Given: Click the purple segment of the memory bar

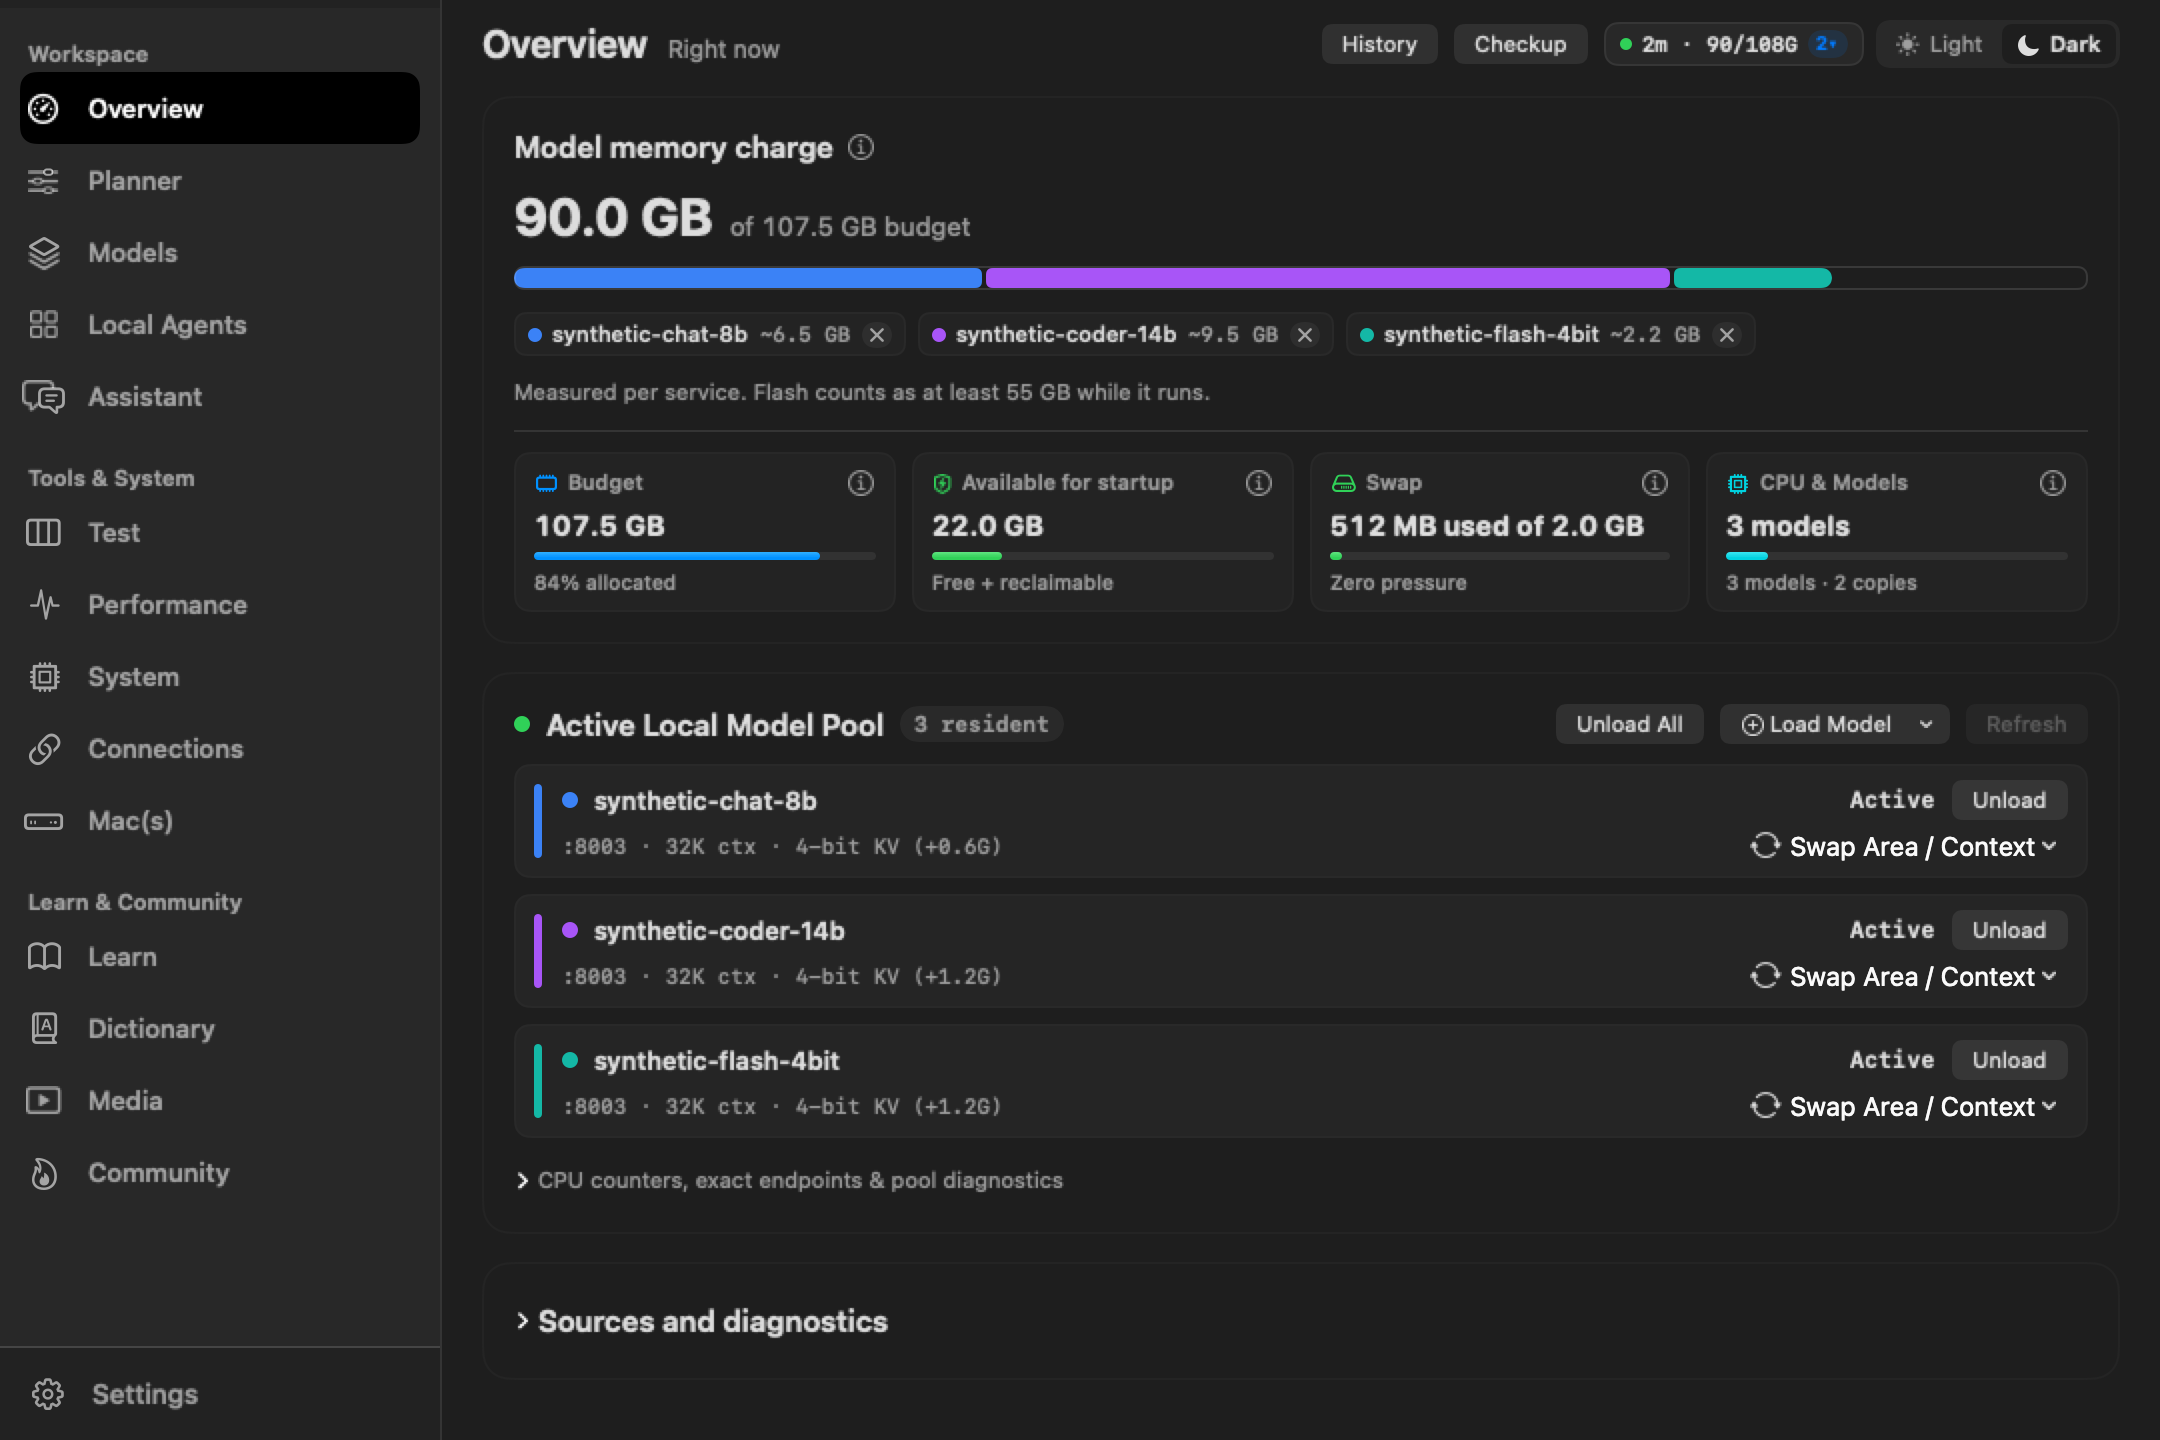Looking at the screenshot, I should point(1327,278).
